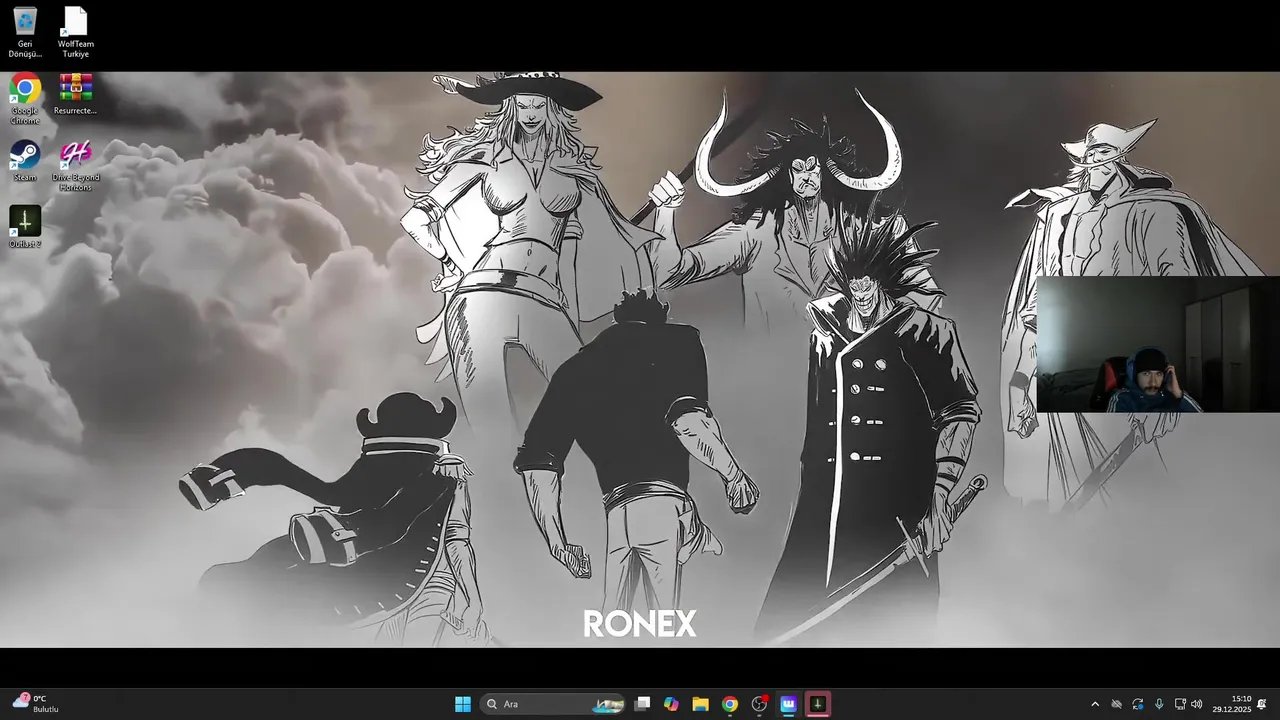
Task: Click the sync arrows tray icon
Action: pyautogui.click(x=1138, y=704)
